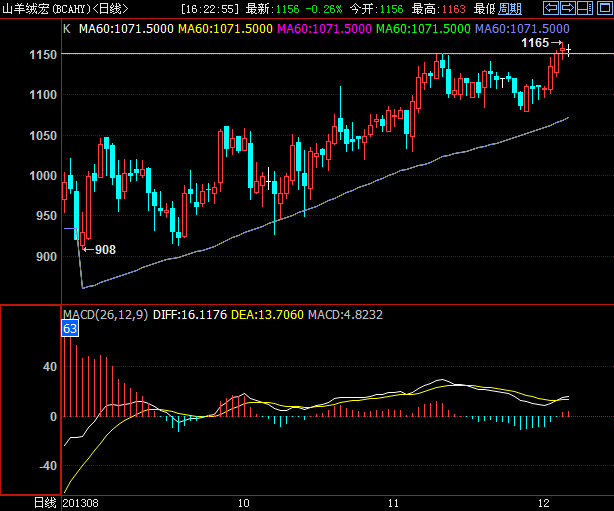
Task: Click the DIFF:16.1176 value
Action: tap(190, 314)
